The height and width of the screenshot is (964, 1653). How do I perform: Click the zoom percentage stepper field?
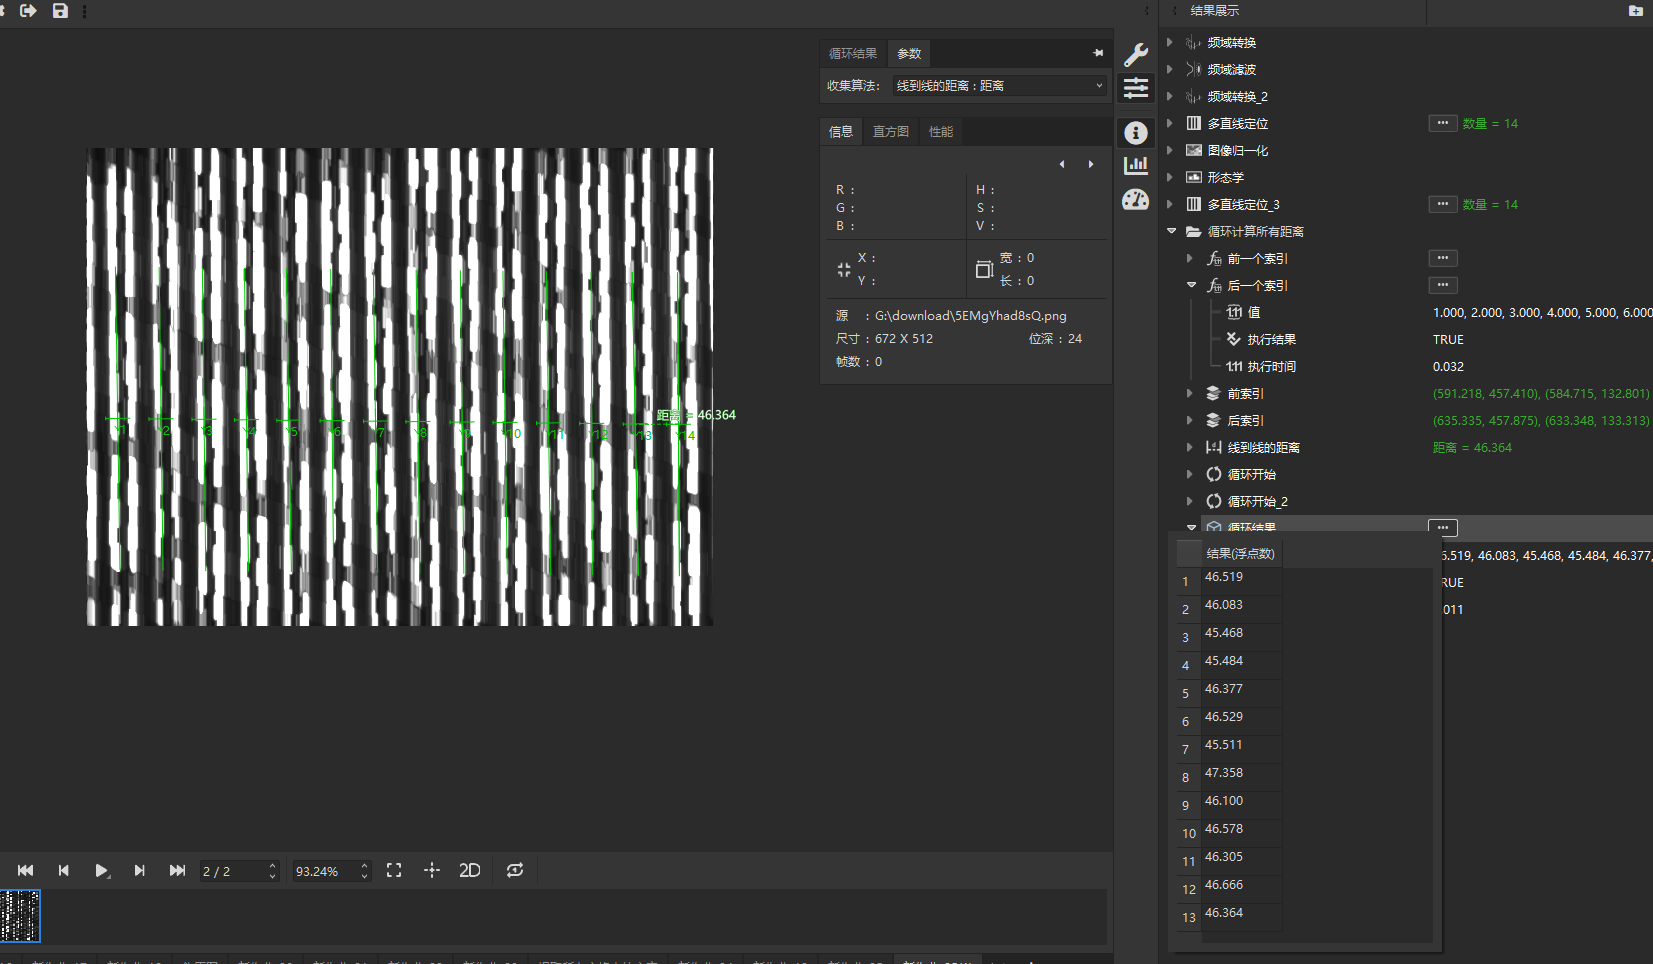(x=325, y=872)
